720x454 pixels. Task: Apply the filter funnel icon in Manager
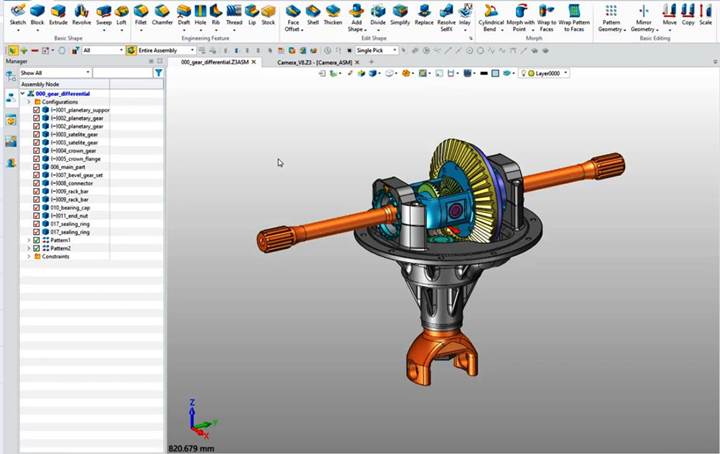pyautogui.click(x=158, y=73)
